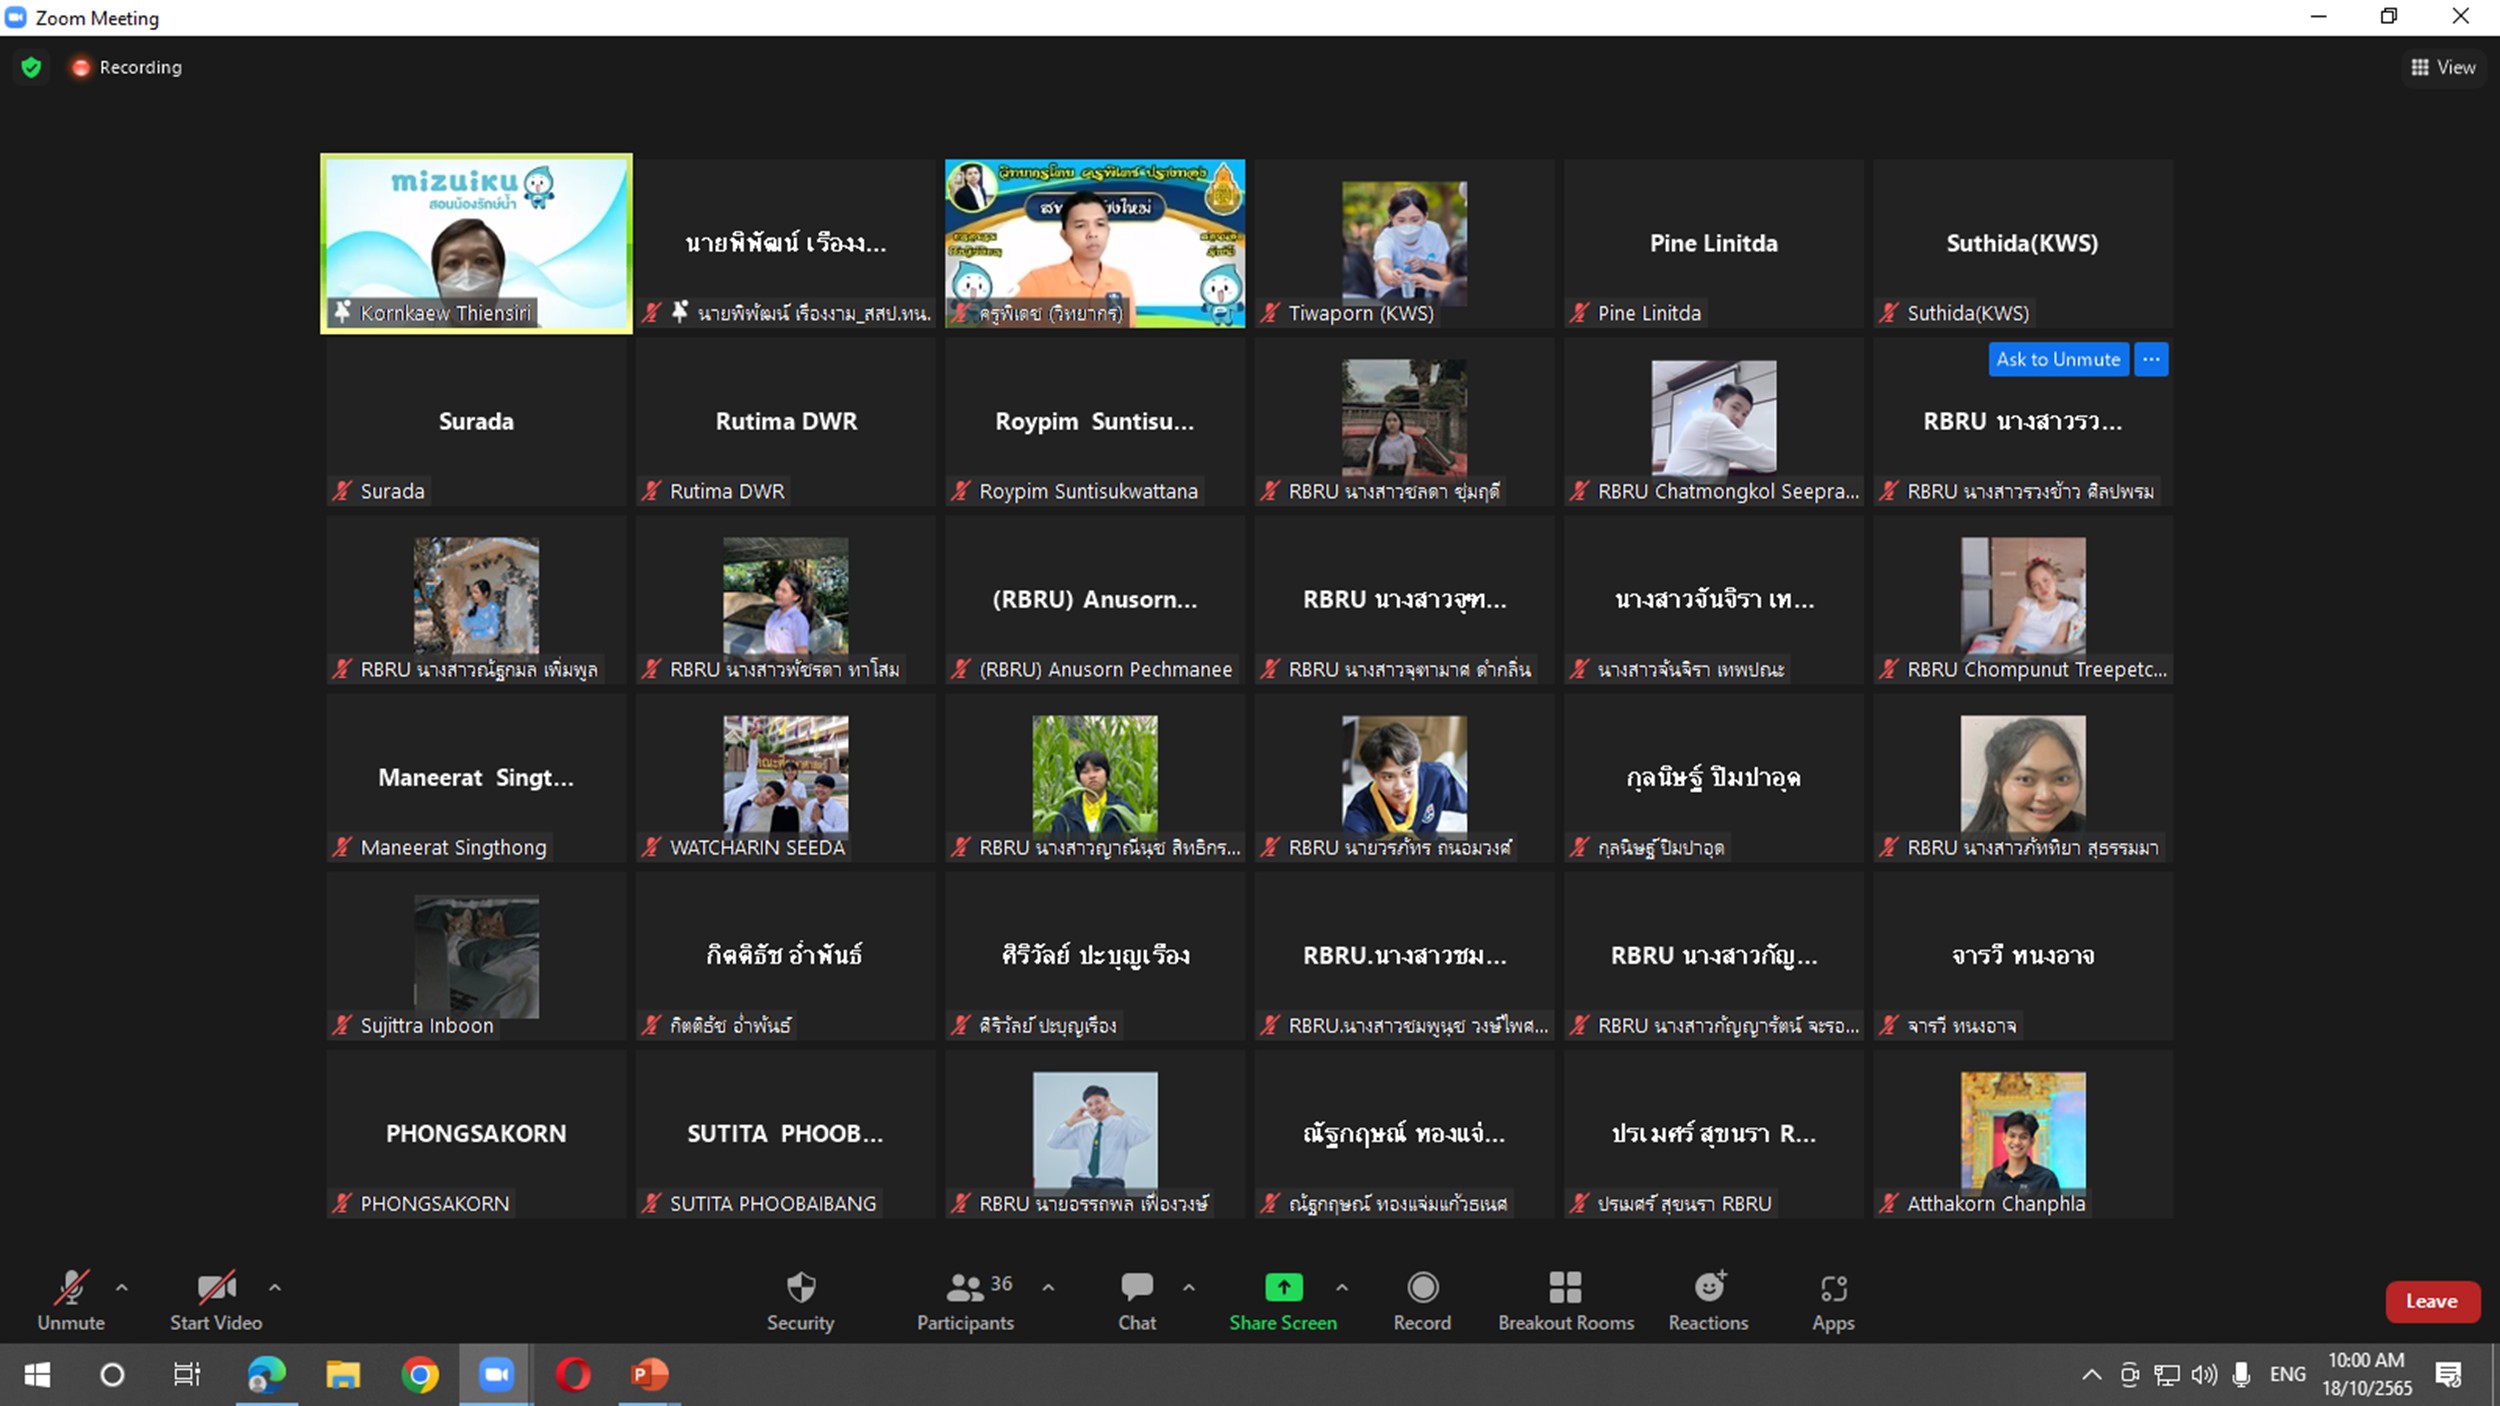Click the Ask to Unmute button

coord(2058,359)
